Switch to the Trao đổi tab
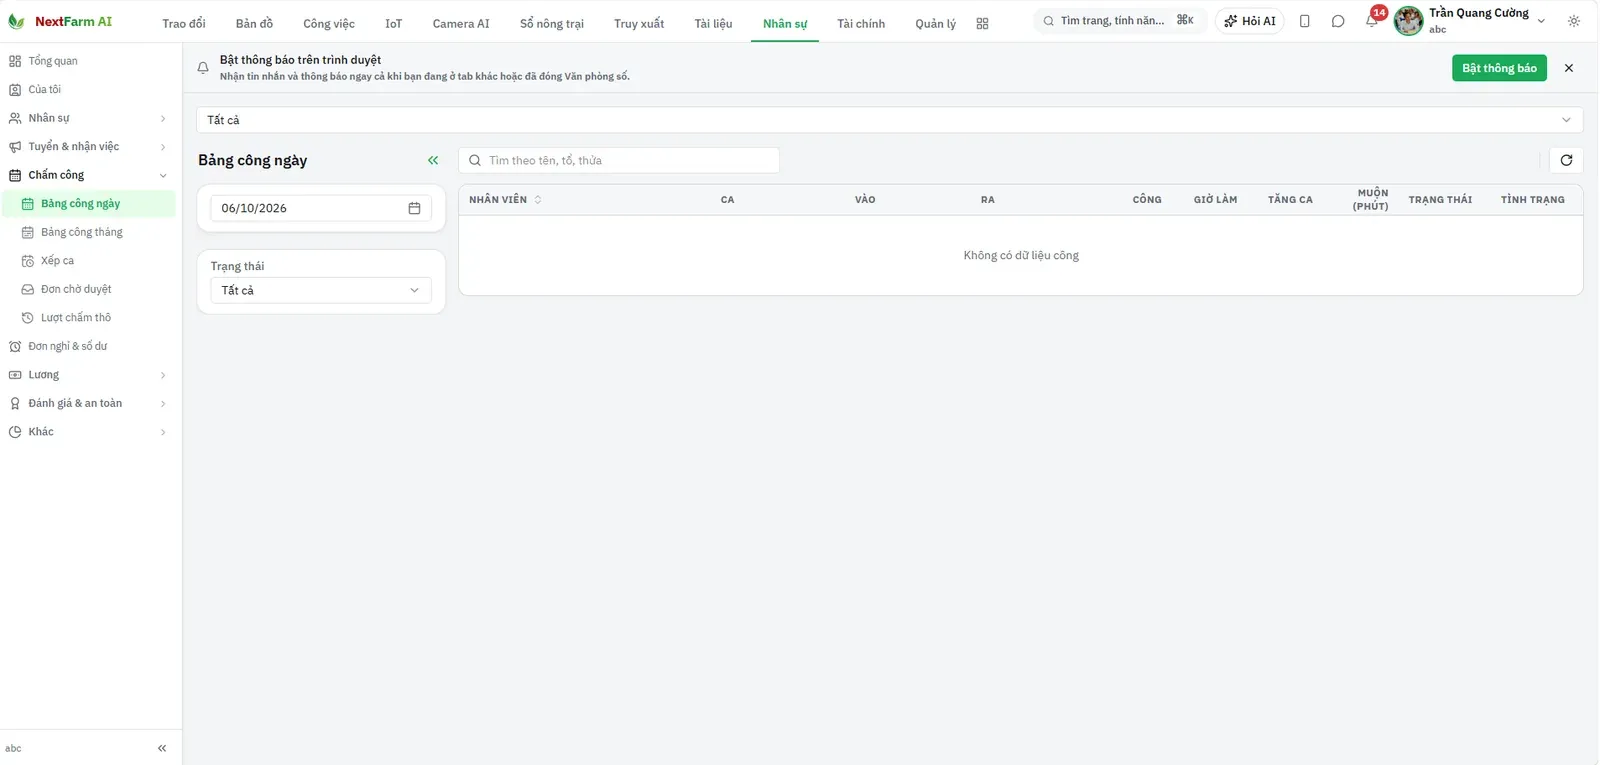The height and width of the screenshot is (765, 1600). (x=184, y=23)
